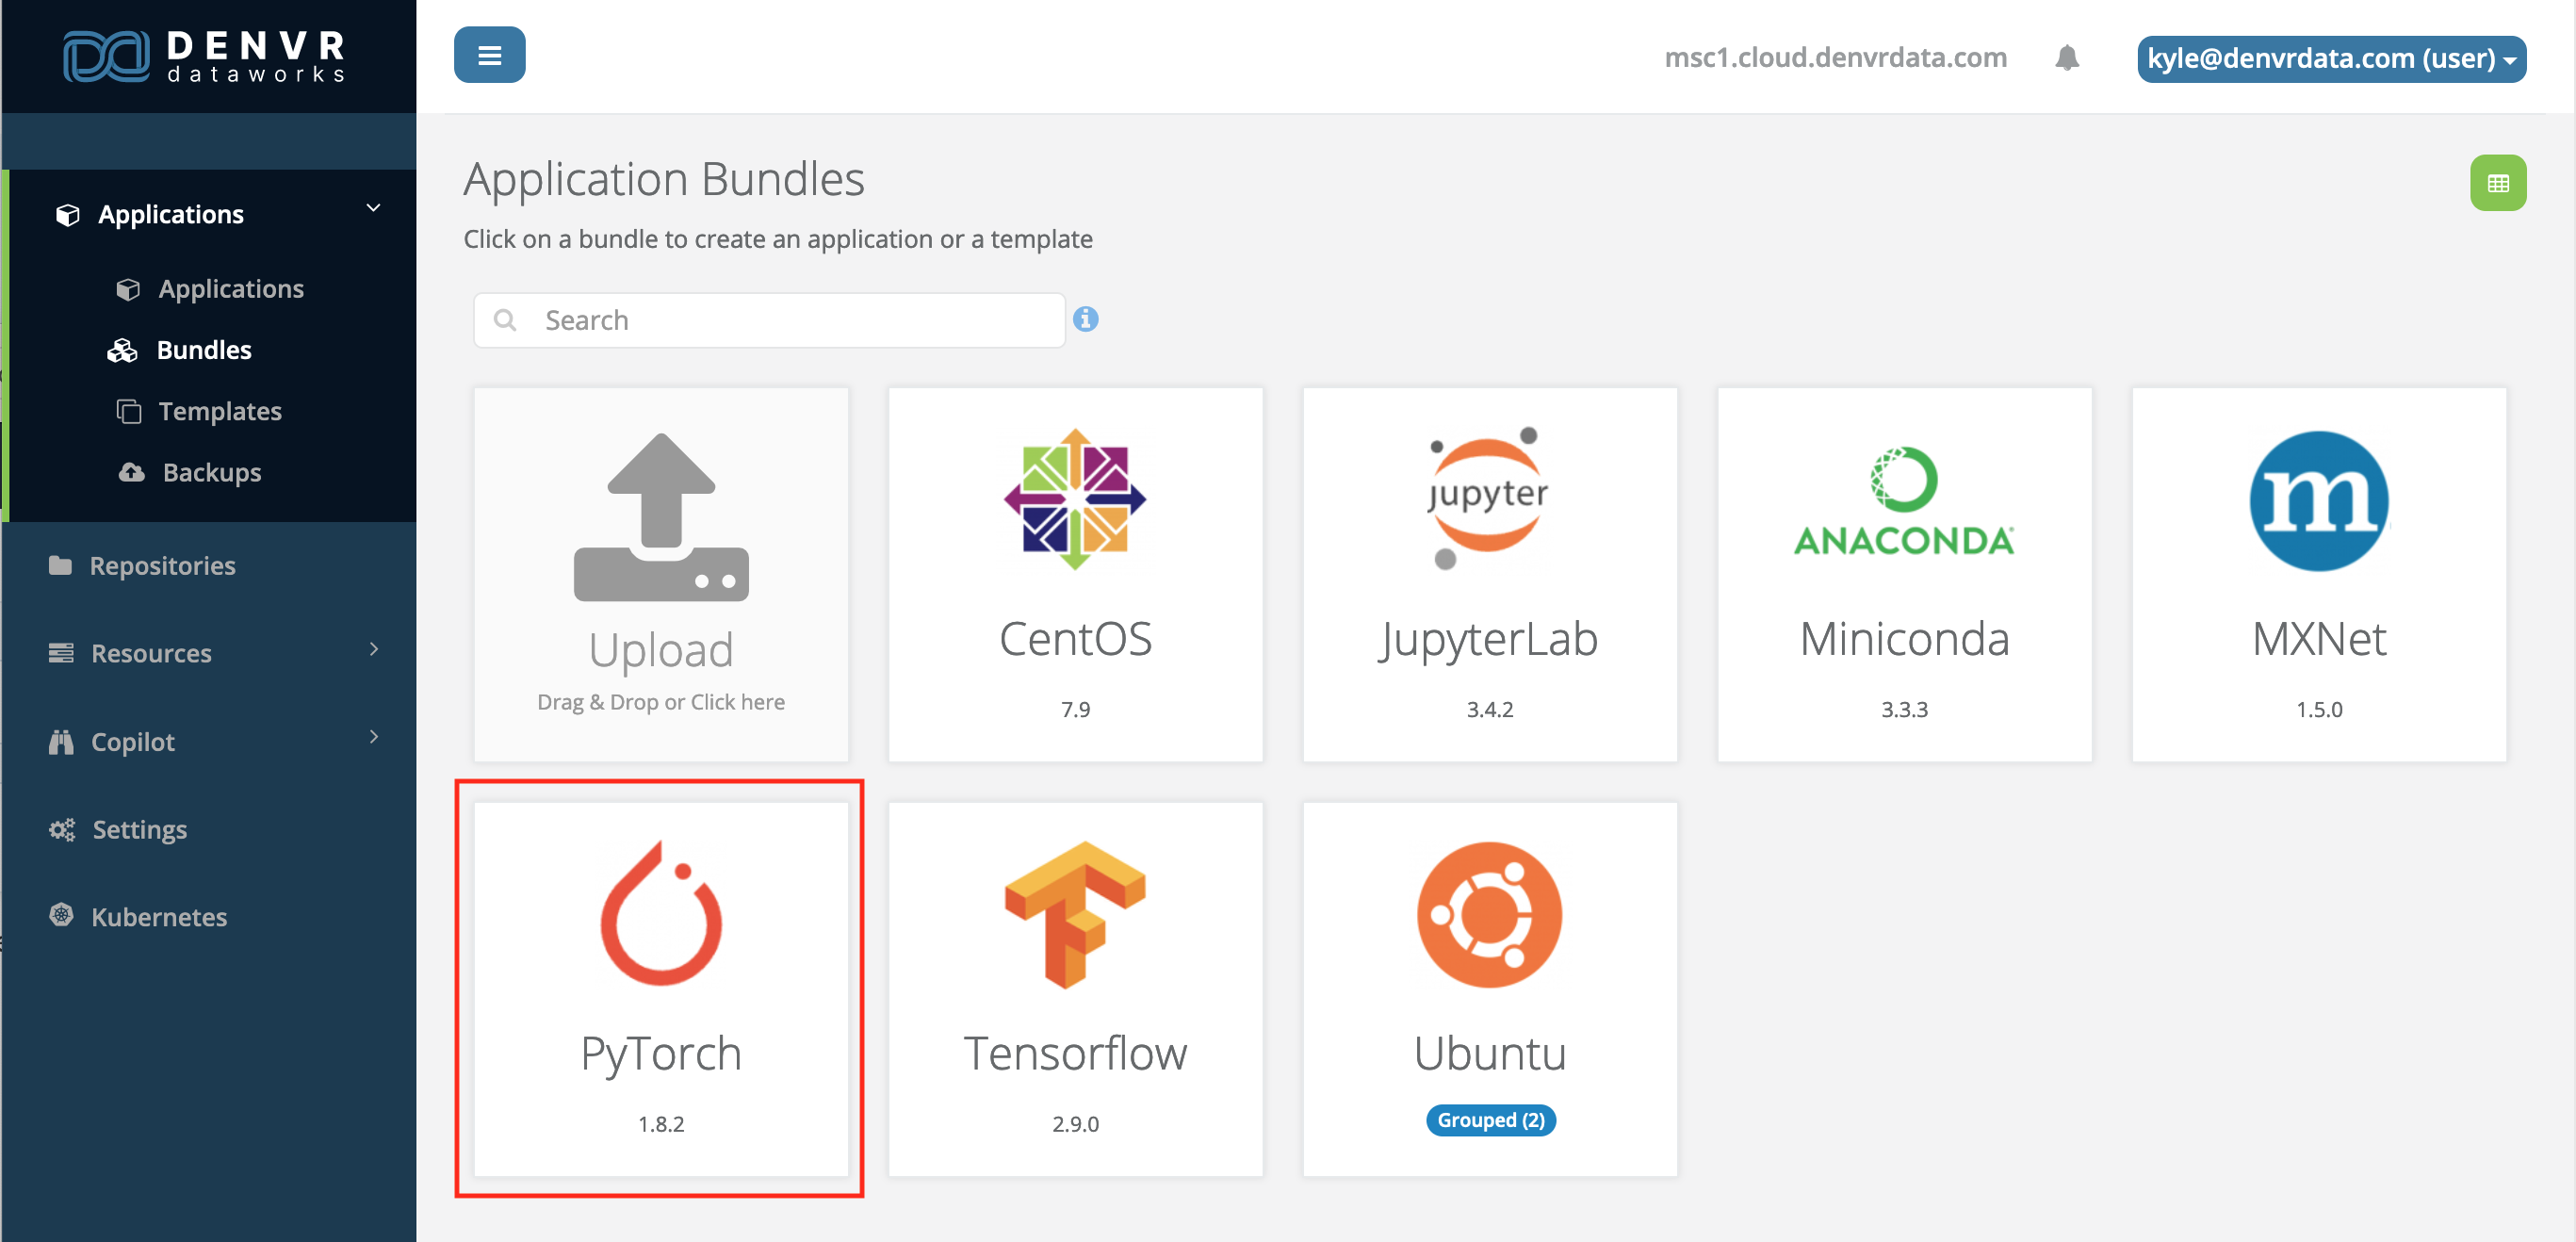Click the Grouped (2) badge on Ubuntu
2576x1242 pixels.
pos(1490,1120)
